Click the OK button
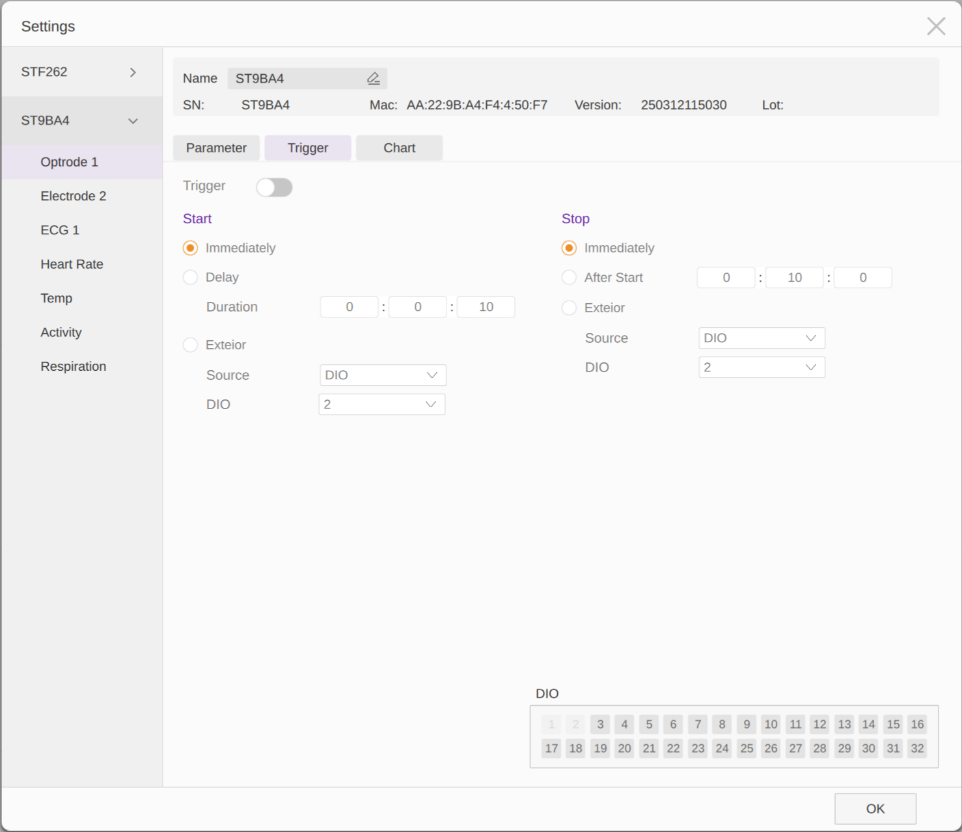The height and width of the screenshot is (832, 962). pos(875,809)
